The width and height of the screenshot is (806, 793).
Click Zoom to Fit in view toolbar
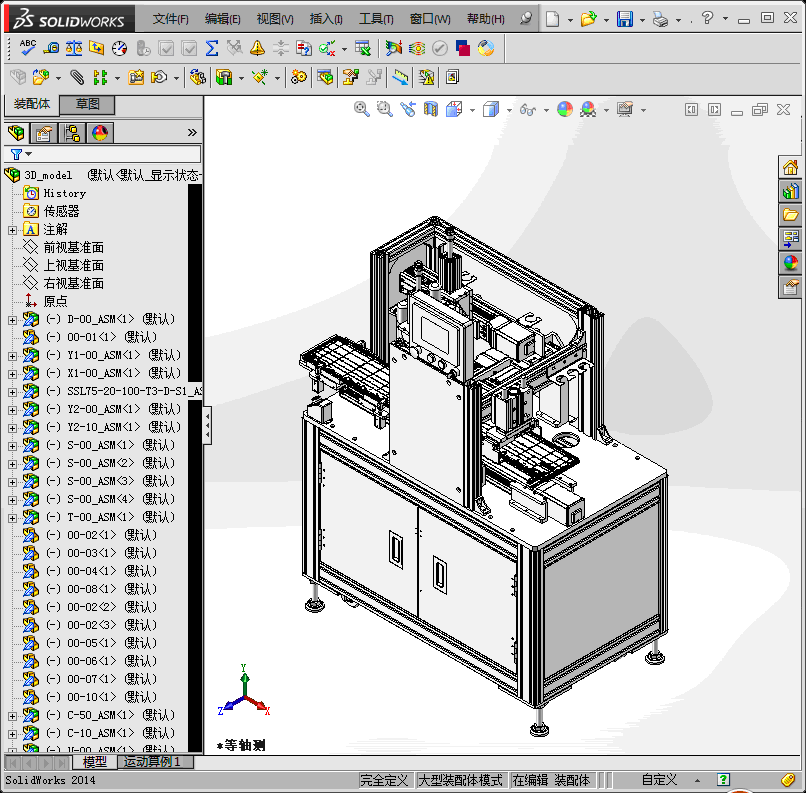coord(362,109)
